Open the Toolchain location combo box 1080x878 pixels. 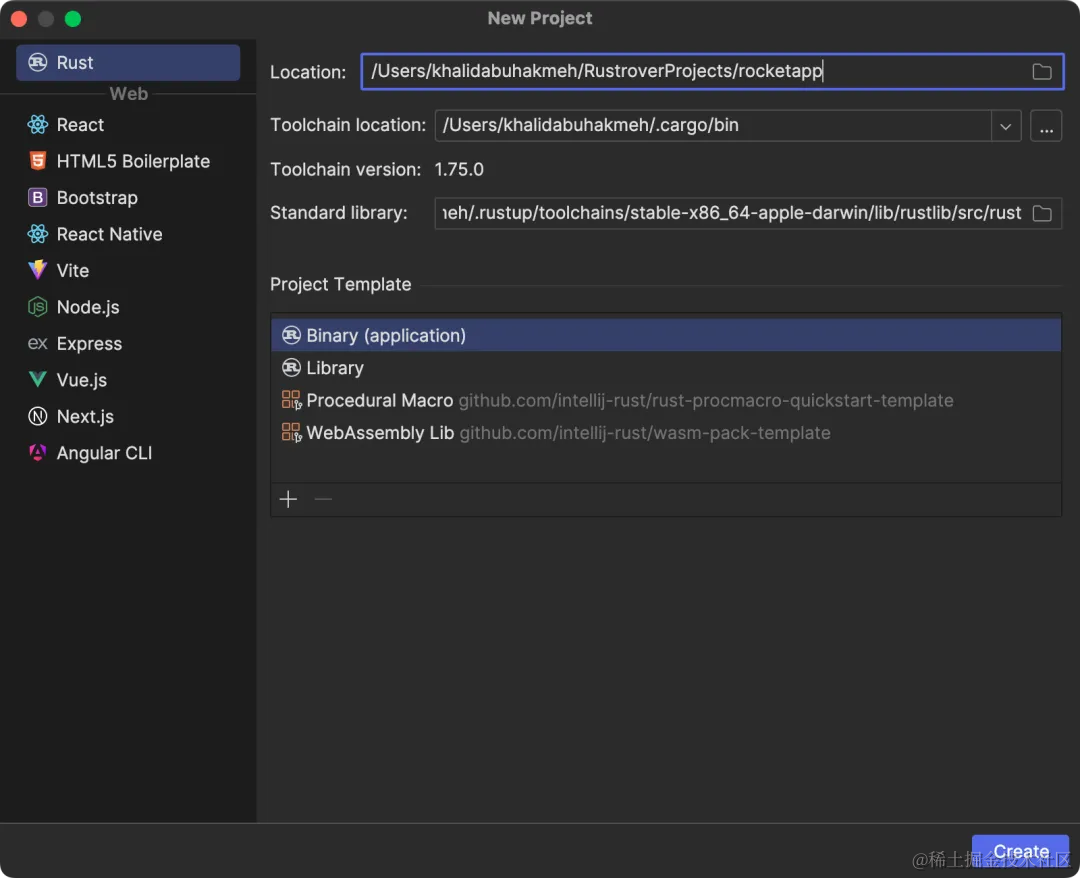tap(728, 126)
